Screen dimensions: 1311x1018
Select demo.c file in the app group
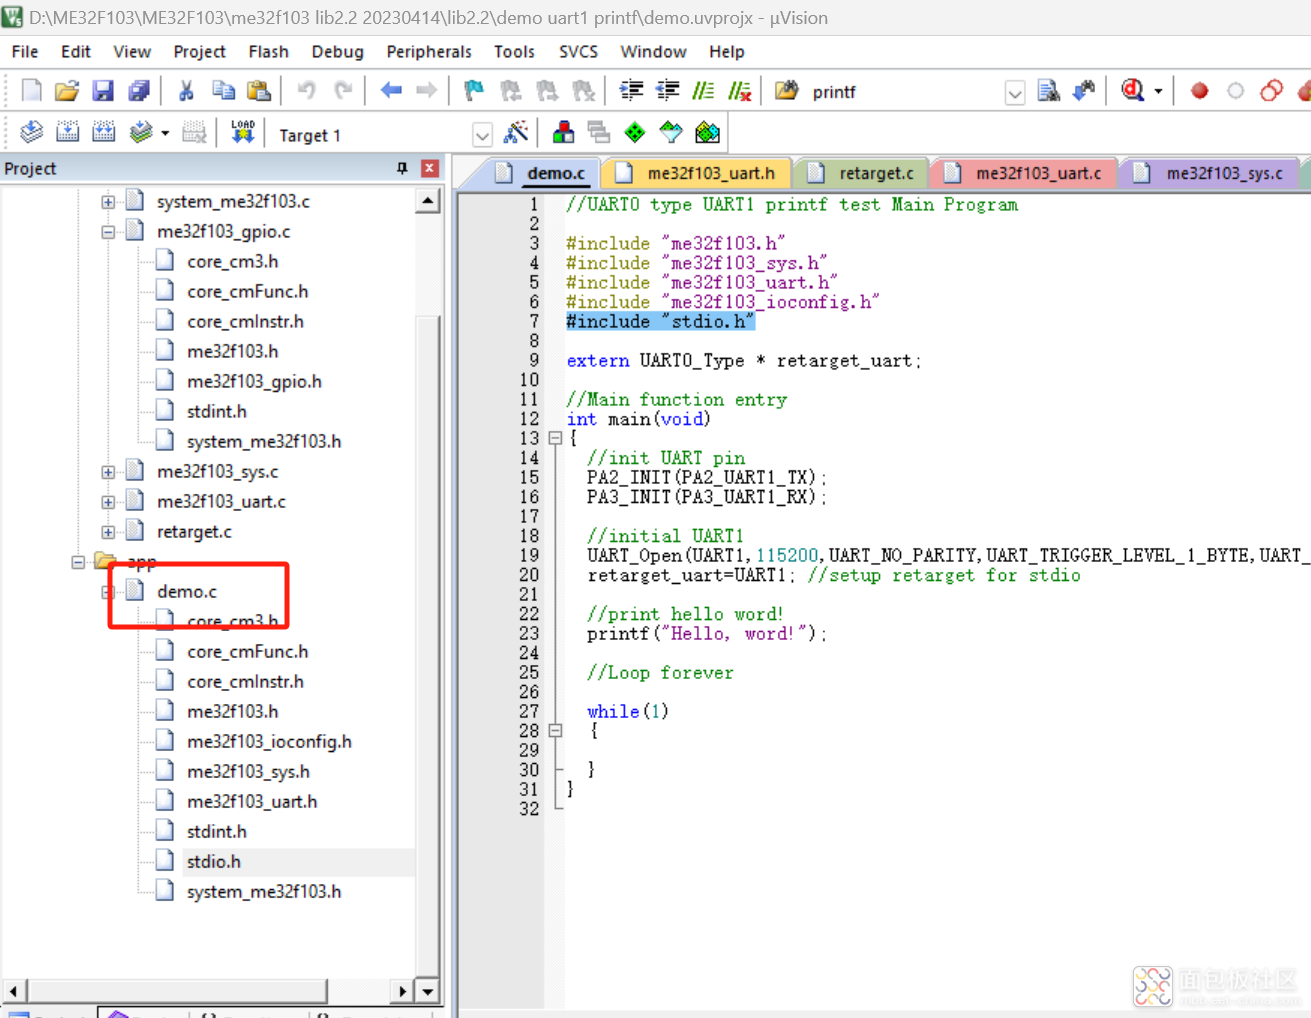[186, 591]
